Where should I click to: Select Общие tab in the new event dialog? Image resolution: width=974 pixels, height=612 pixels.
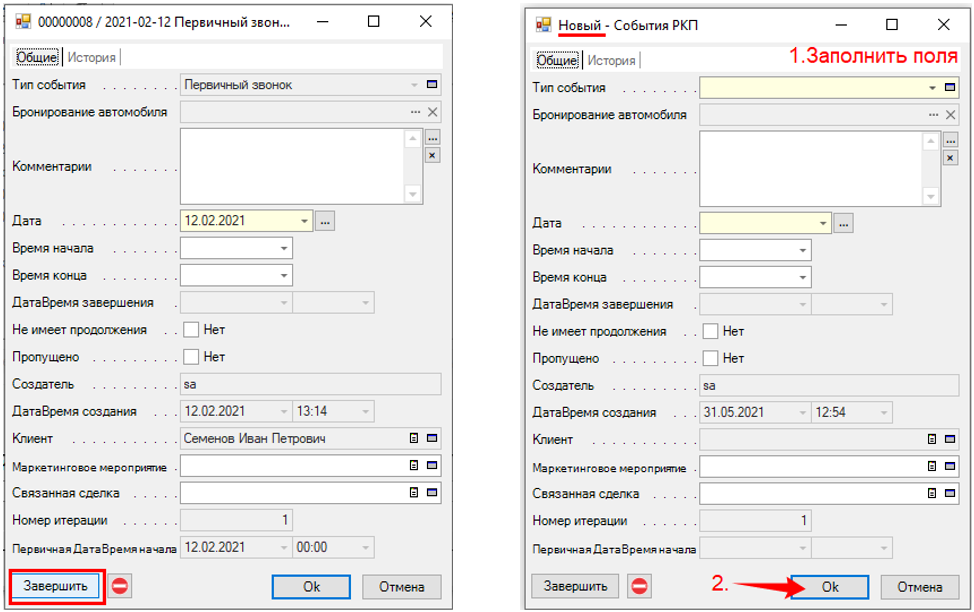[x=557, y=60]
